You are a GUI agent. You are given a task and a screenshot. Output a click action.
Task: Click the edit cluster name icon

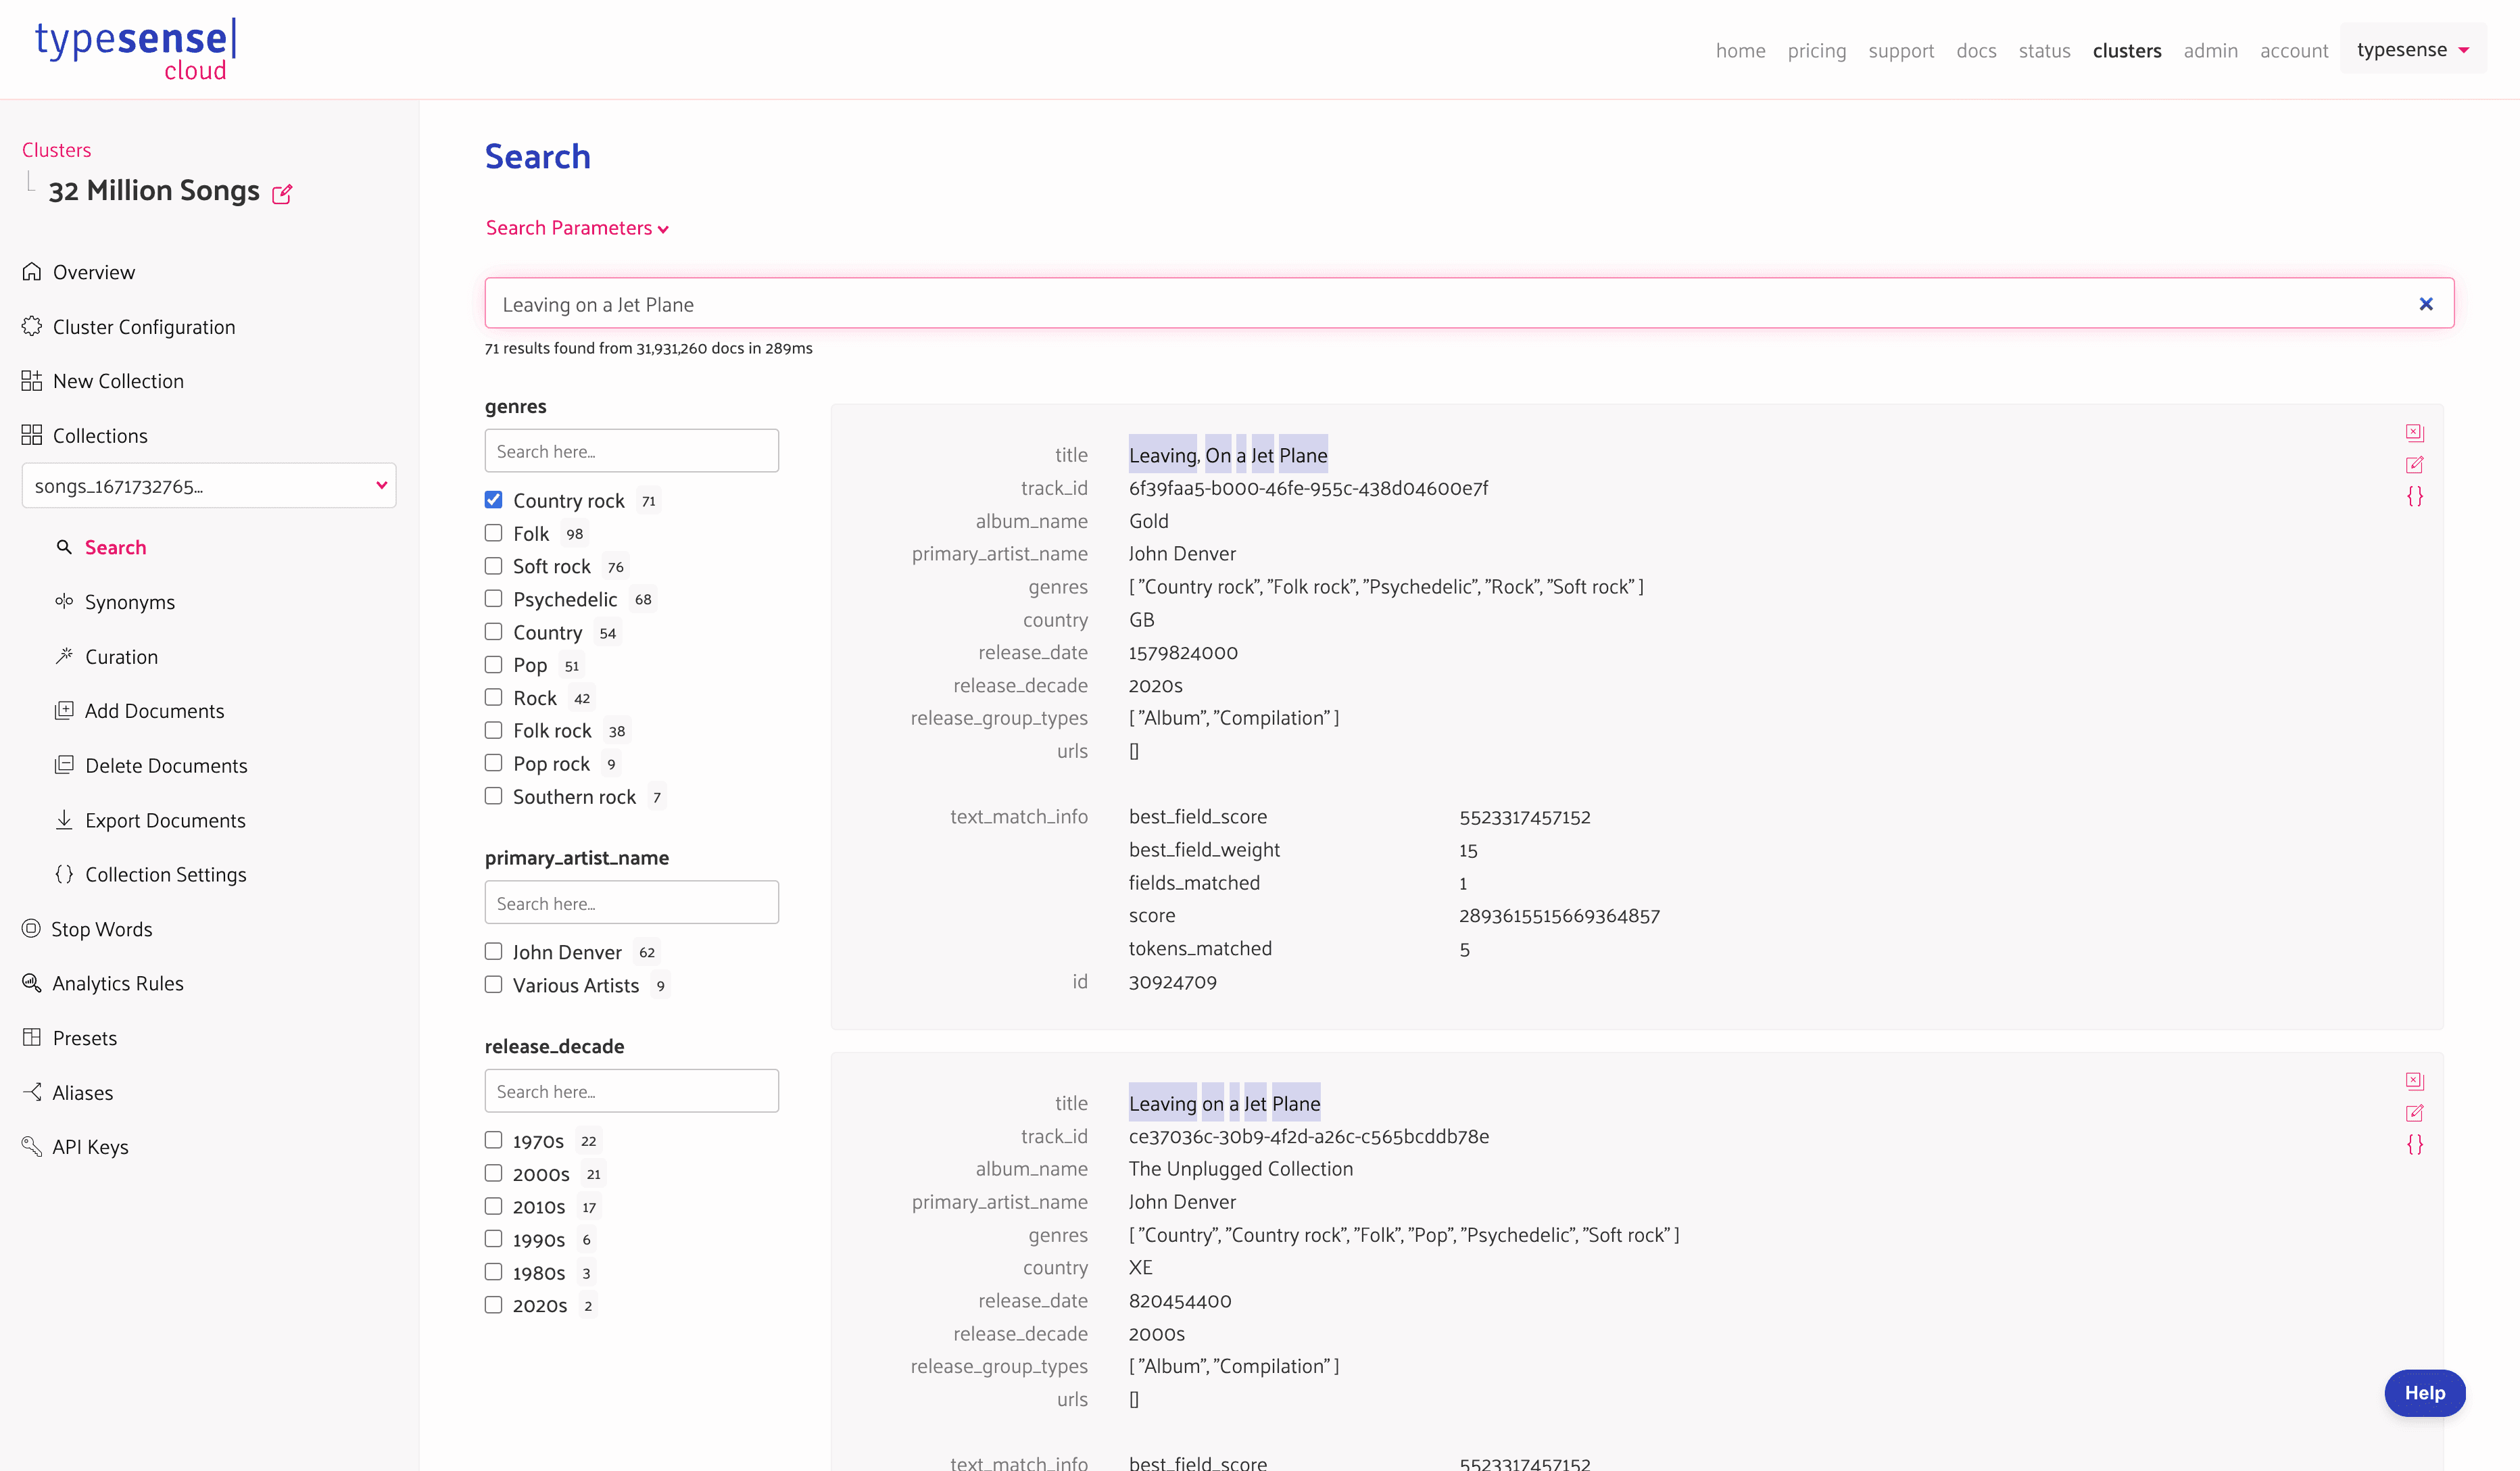pyautogui.click(x=282, y=193)
